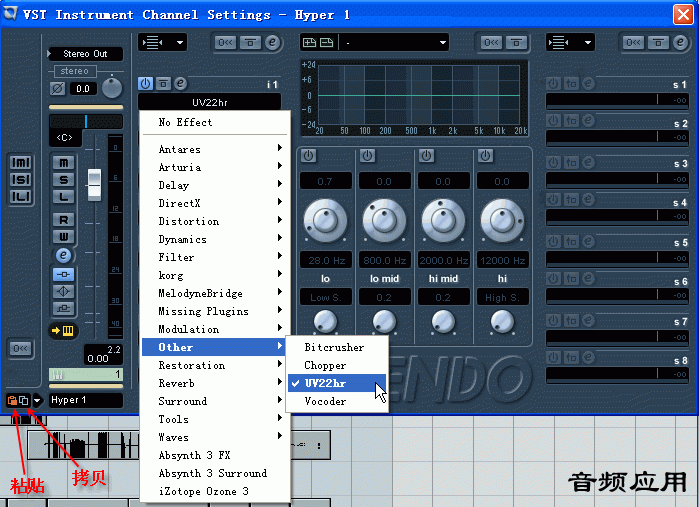Viewport: 699px width, 507px height.
Task: Click the inserts section top 'e' button
Action: [x=272, y=42]
